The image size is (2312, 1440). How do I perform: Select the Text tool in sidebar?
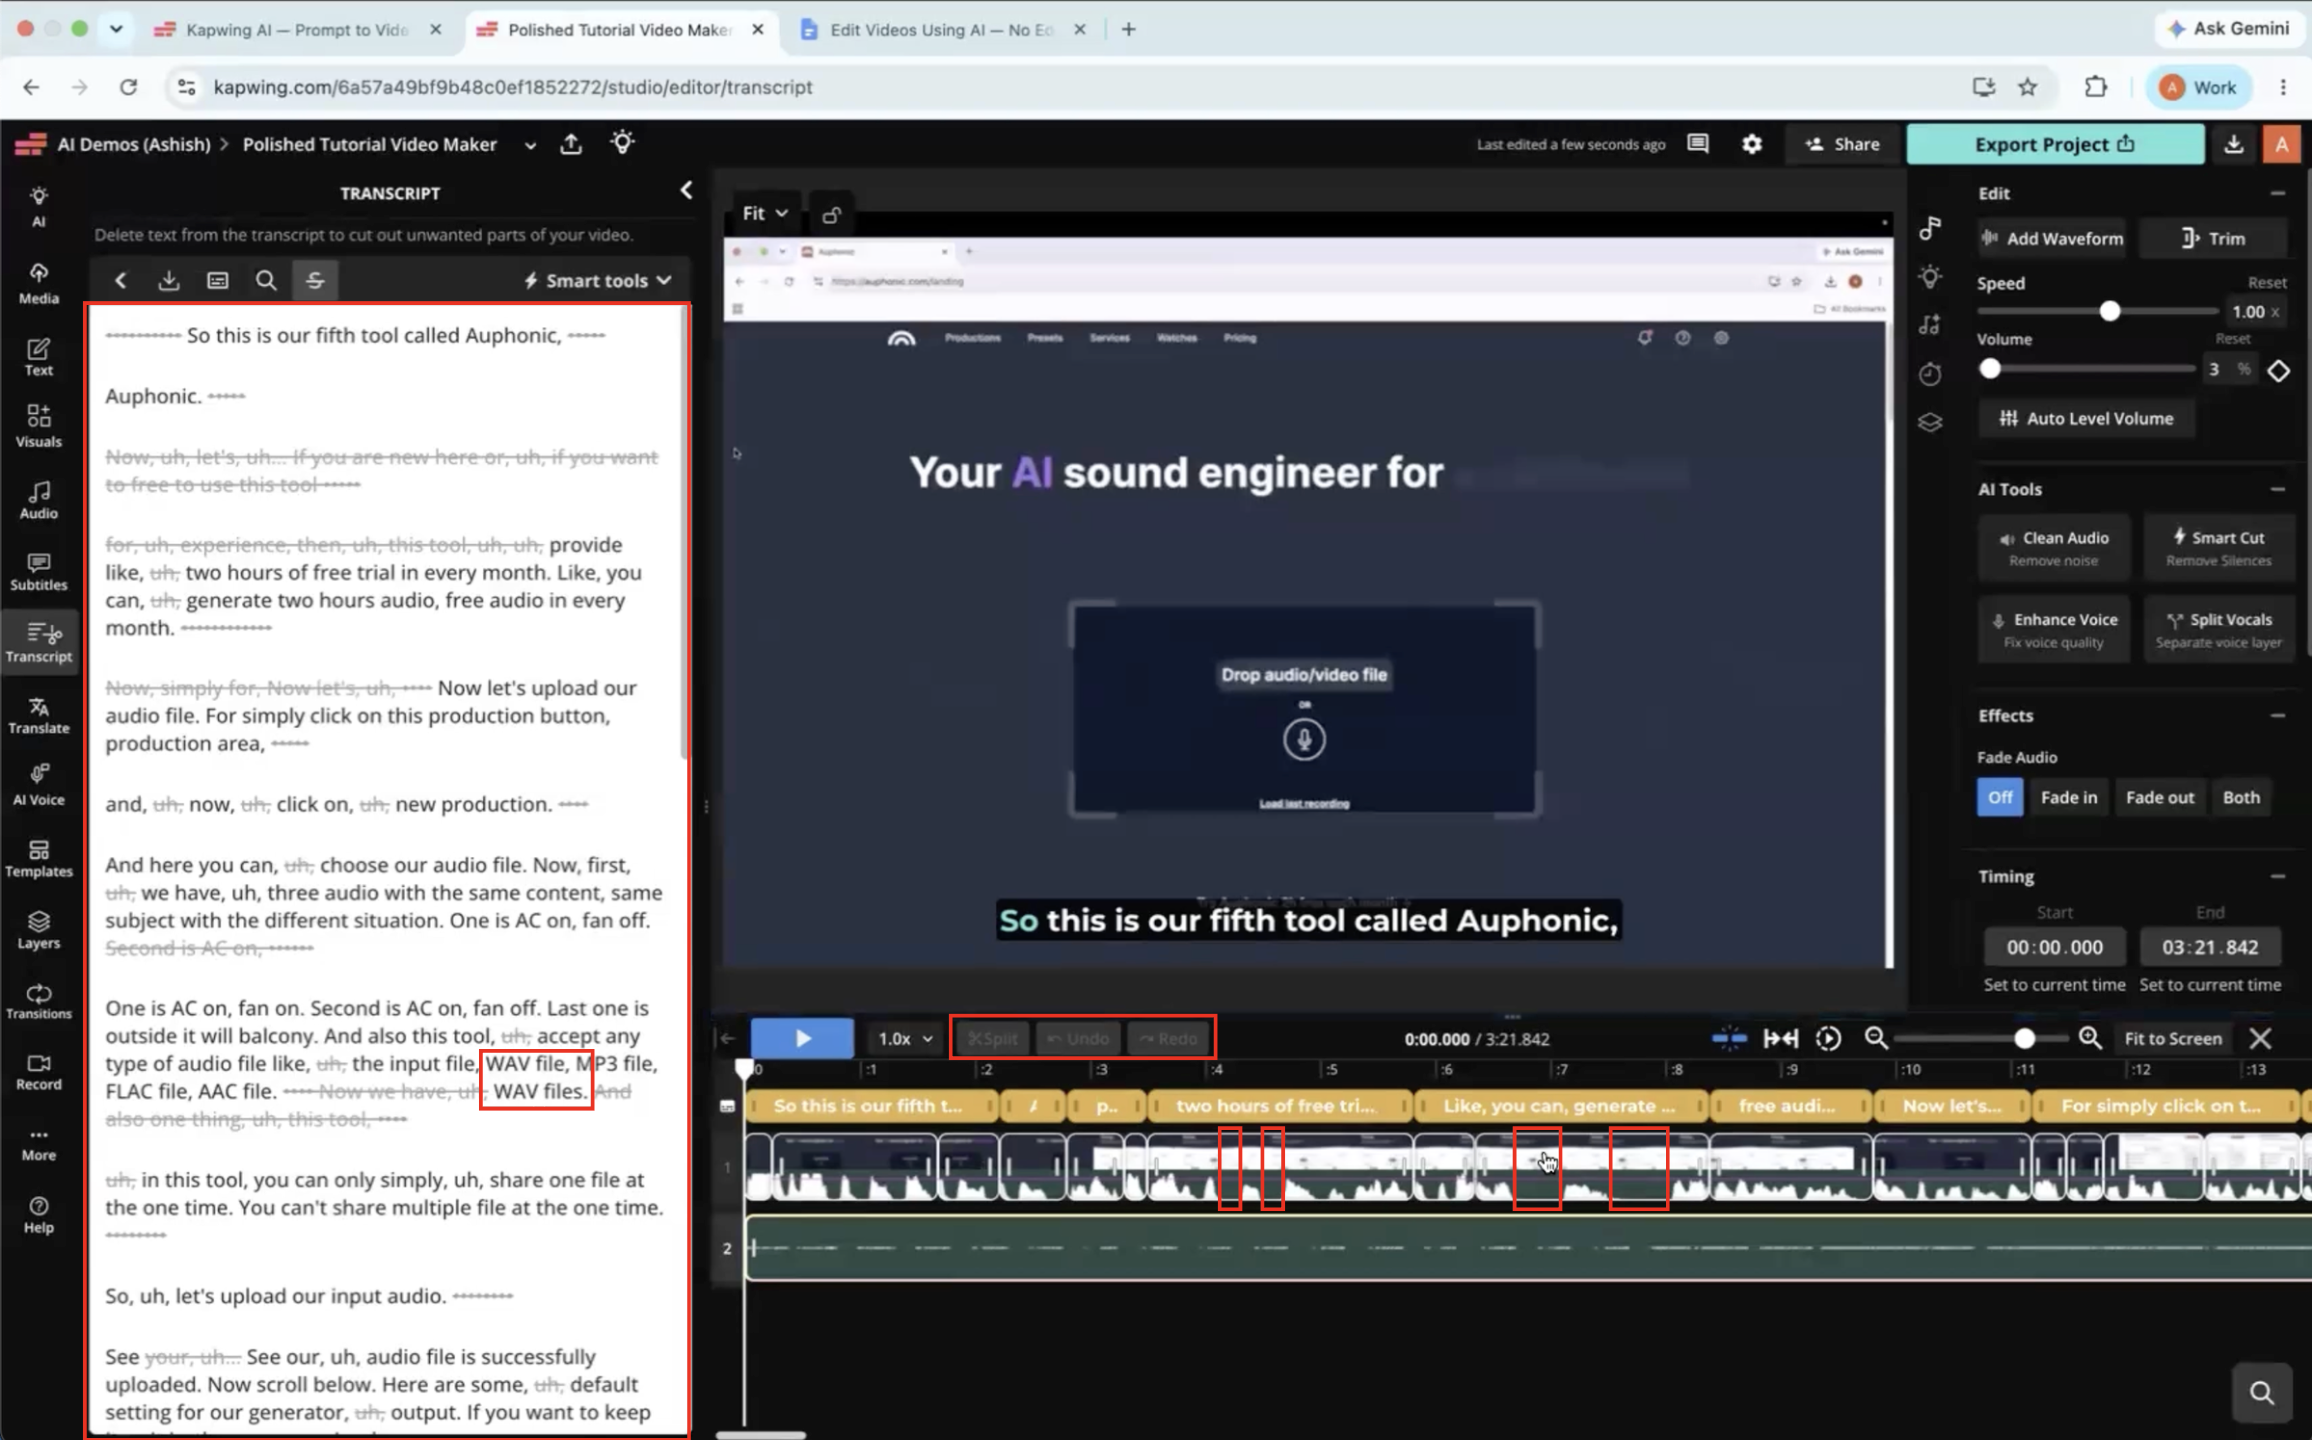click(38, 357)
